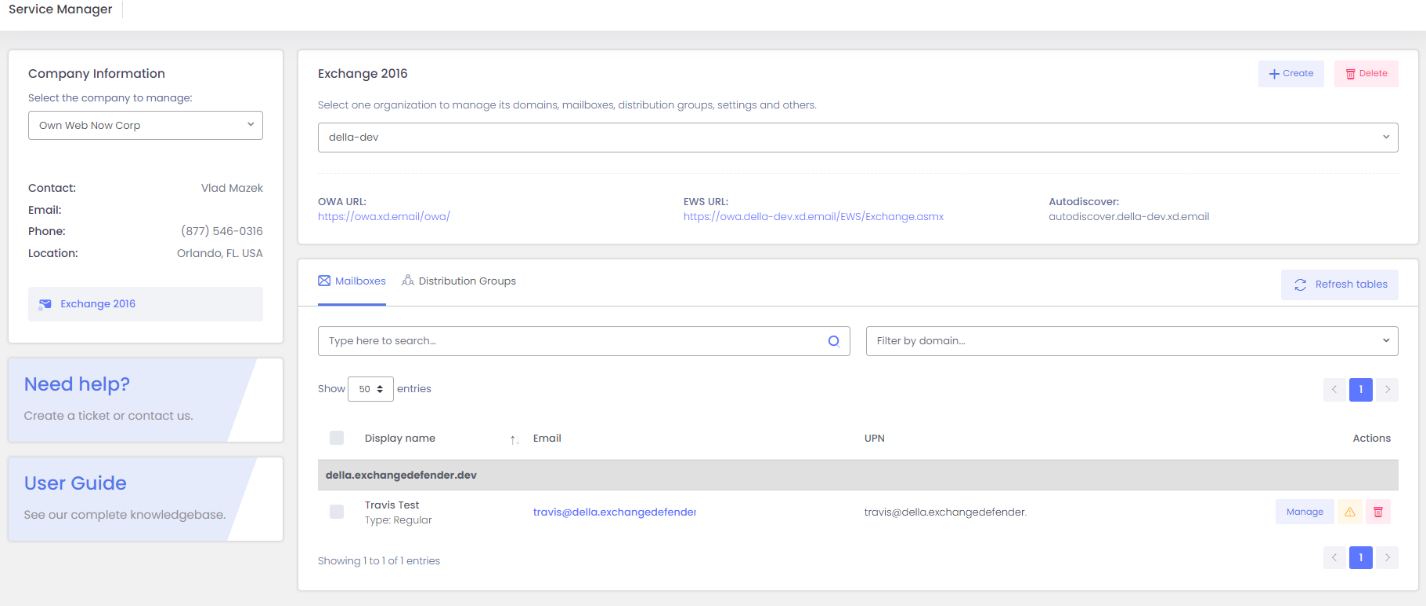Click the bottom pagination previous arrow
The image size is (1426, 606).
pos(1334,558)
